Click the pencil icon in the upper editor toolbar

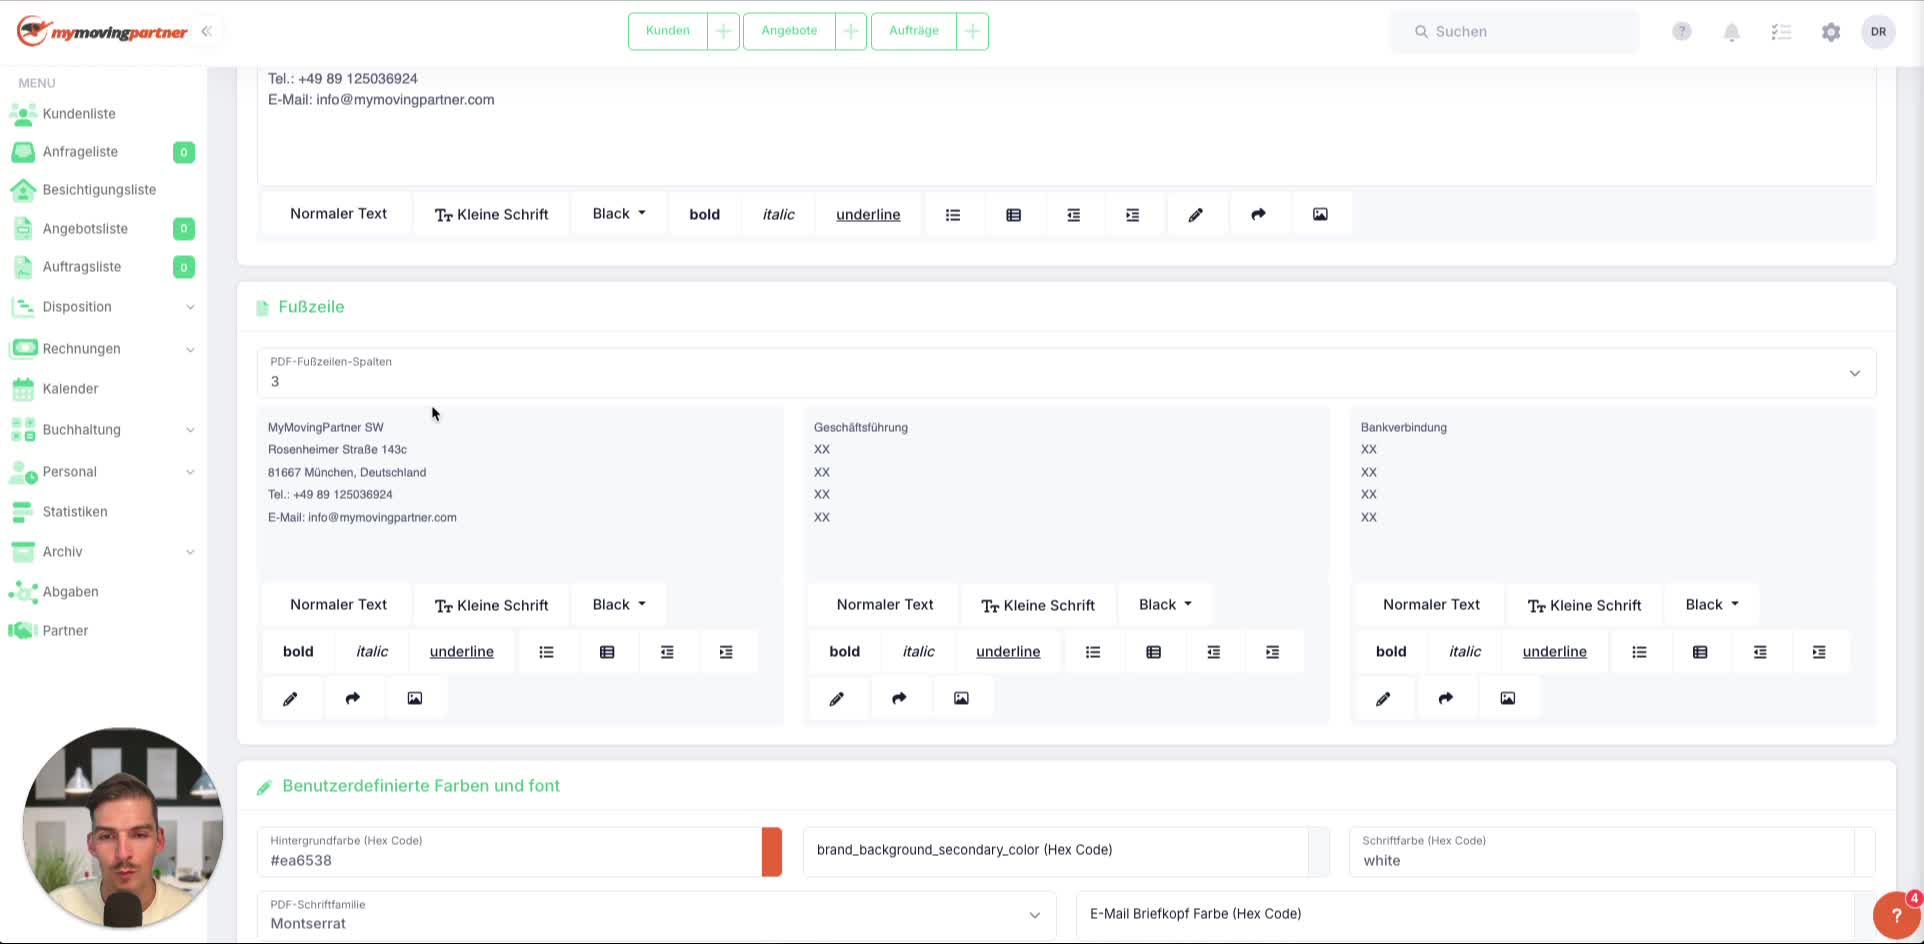point(1195,214)
